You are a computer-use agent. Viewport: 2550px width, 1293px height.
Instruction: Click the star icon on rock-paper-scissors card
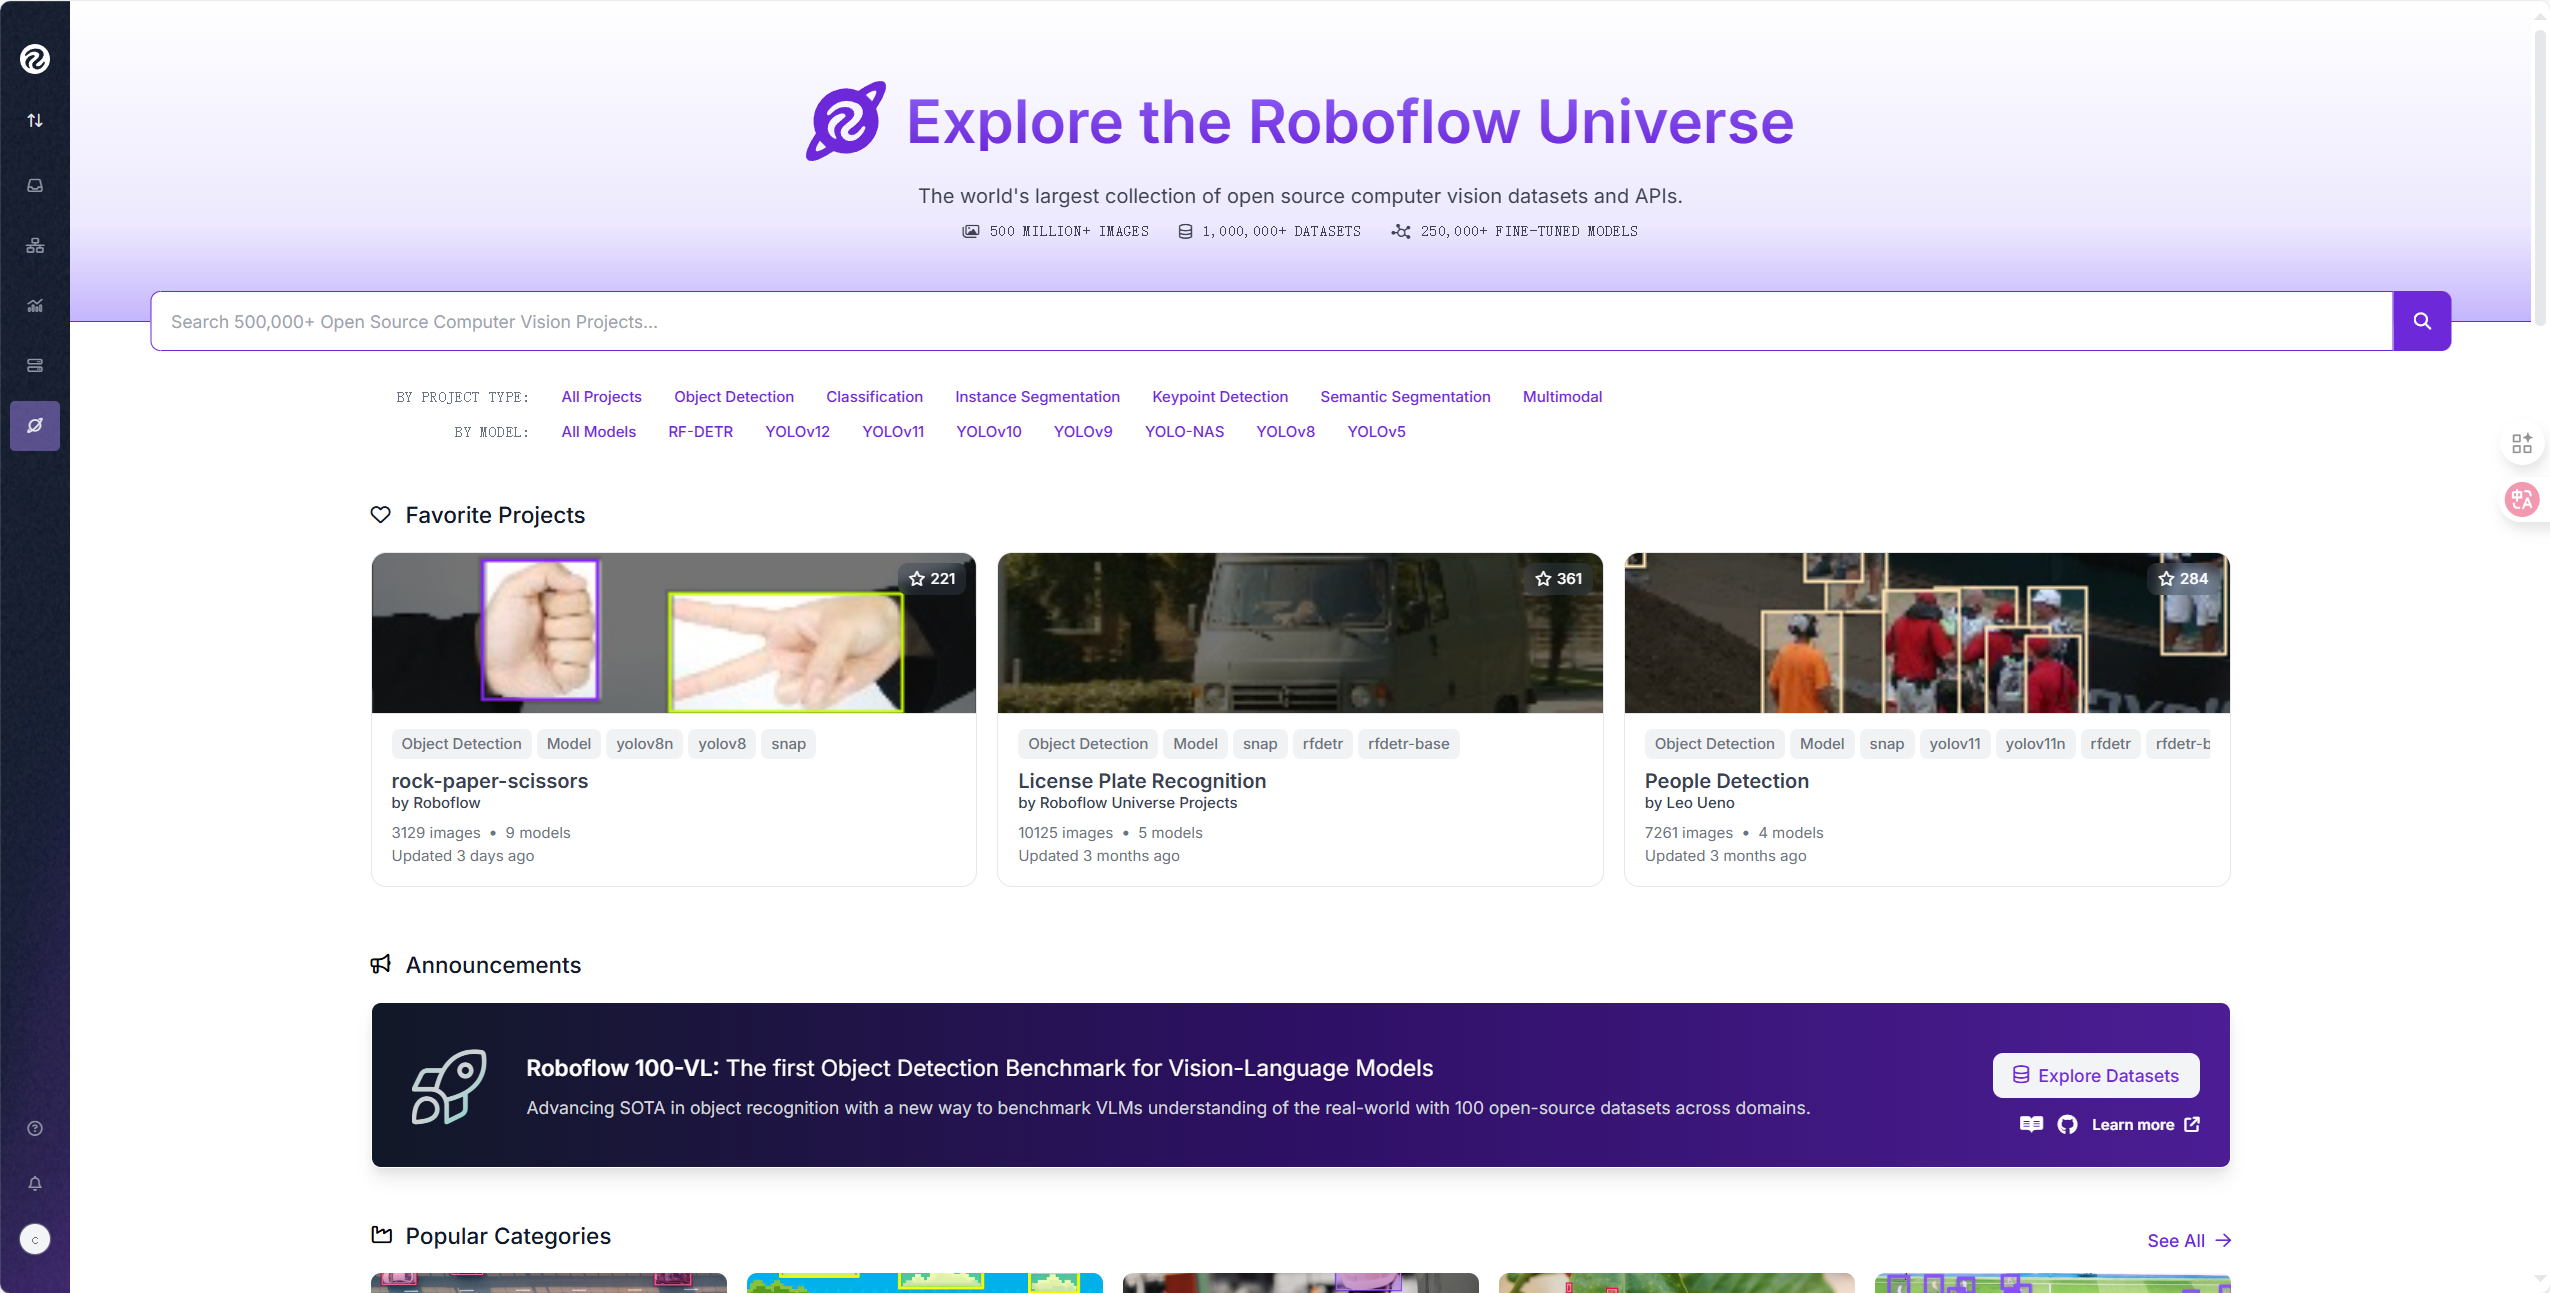(917, 579)
